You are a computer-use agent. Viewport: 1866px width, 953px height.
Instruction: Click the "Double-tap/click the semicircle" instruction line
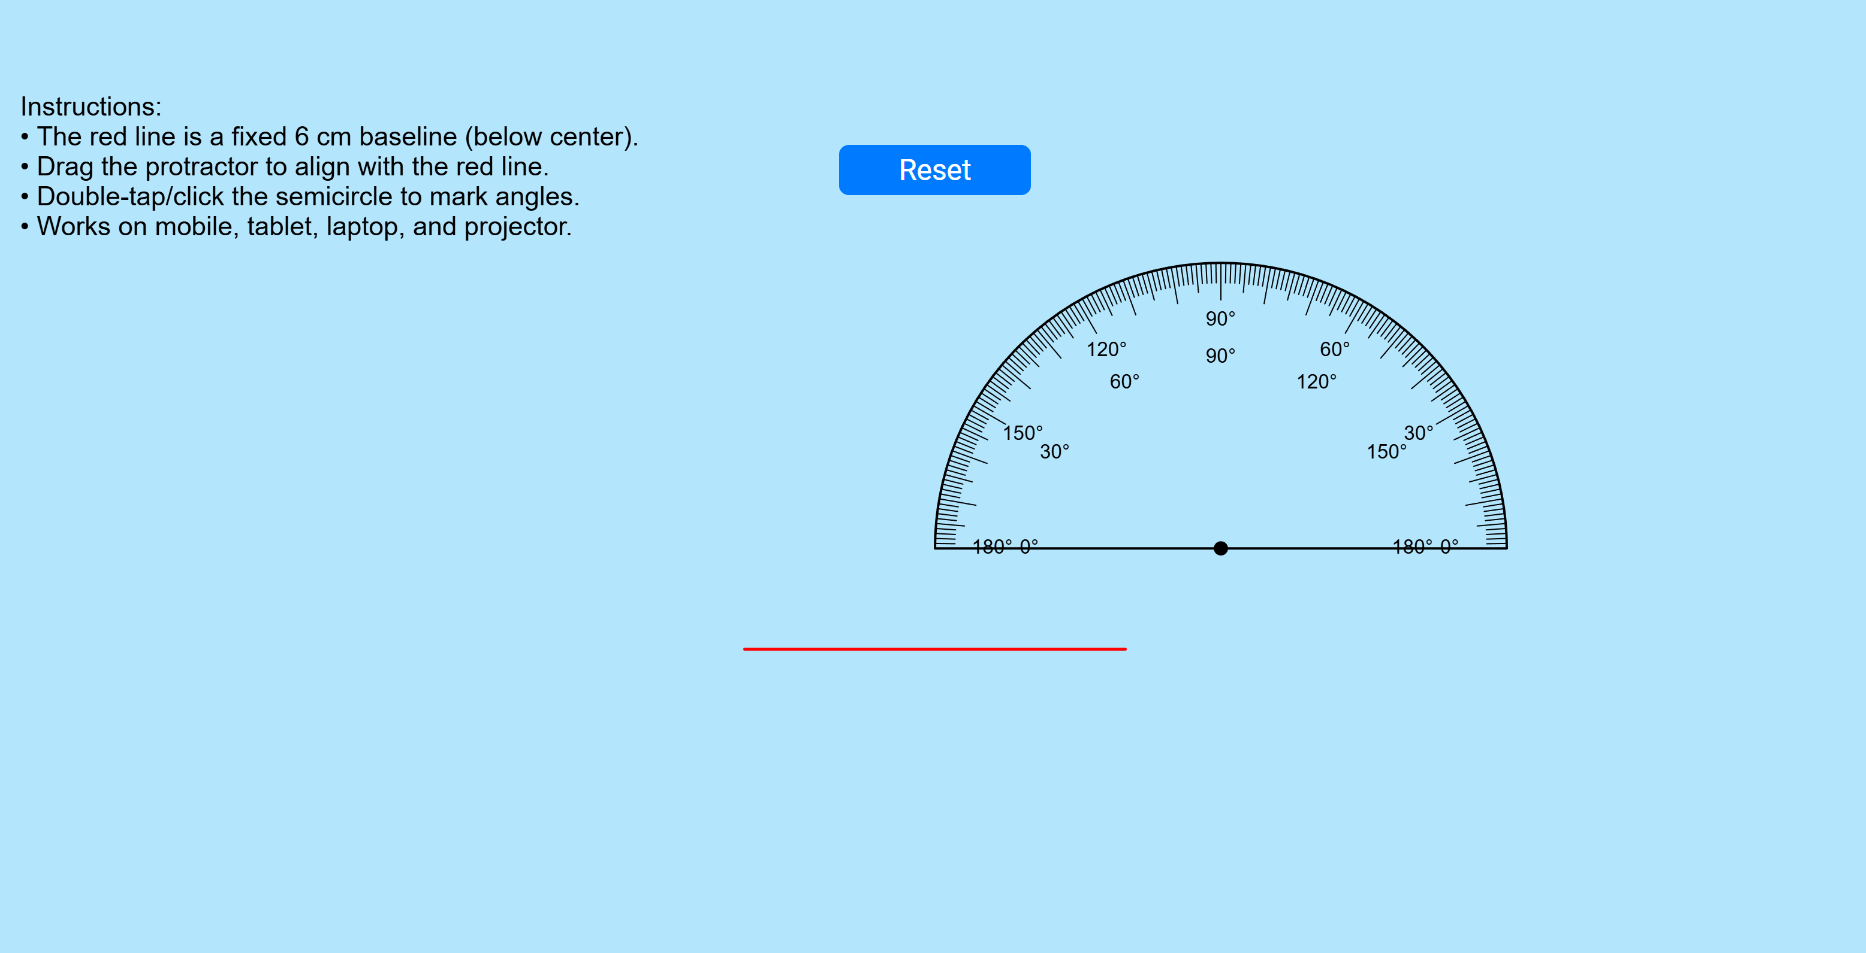coord(307,197)
